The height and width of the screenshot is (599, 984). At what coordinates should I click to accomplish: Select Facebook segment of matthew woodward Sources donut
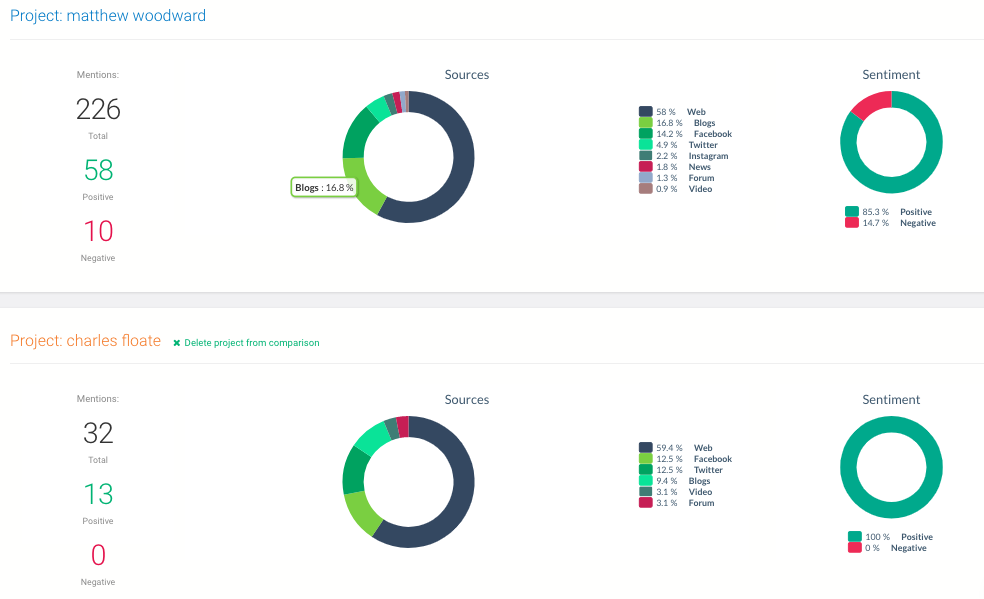pos(356,134)
